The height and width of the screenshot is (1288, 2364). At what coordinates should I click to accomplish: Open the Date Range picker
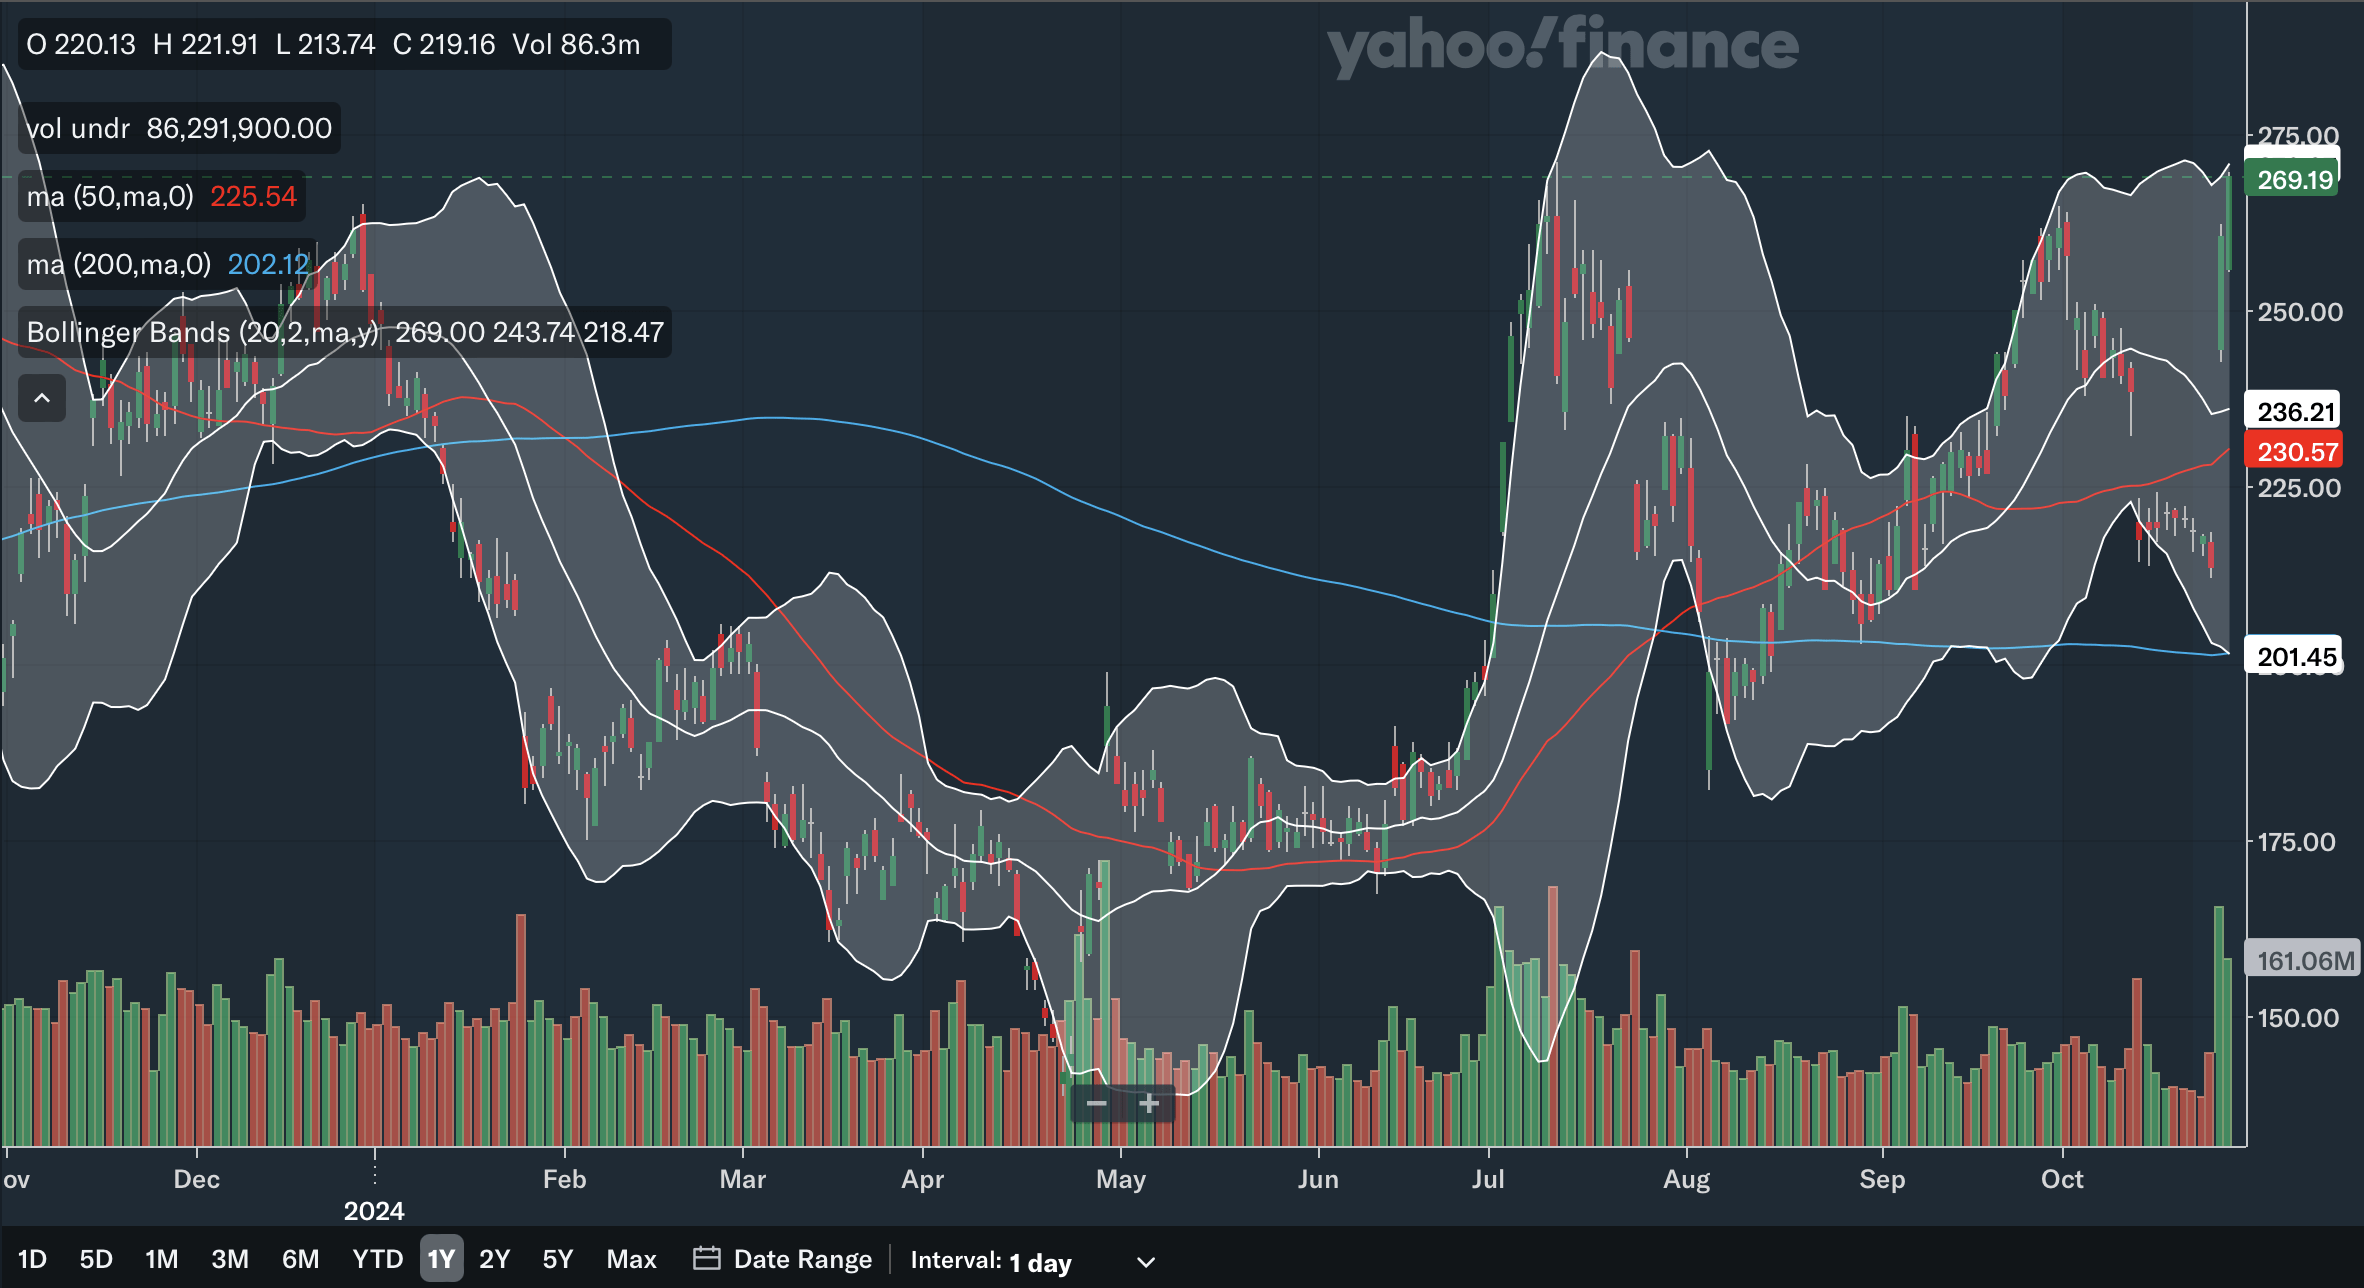(x=802, y=1259)
